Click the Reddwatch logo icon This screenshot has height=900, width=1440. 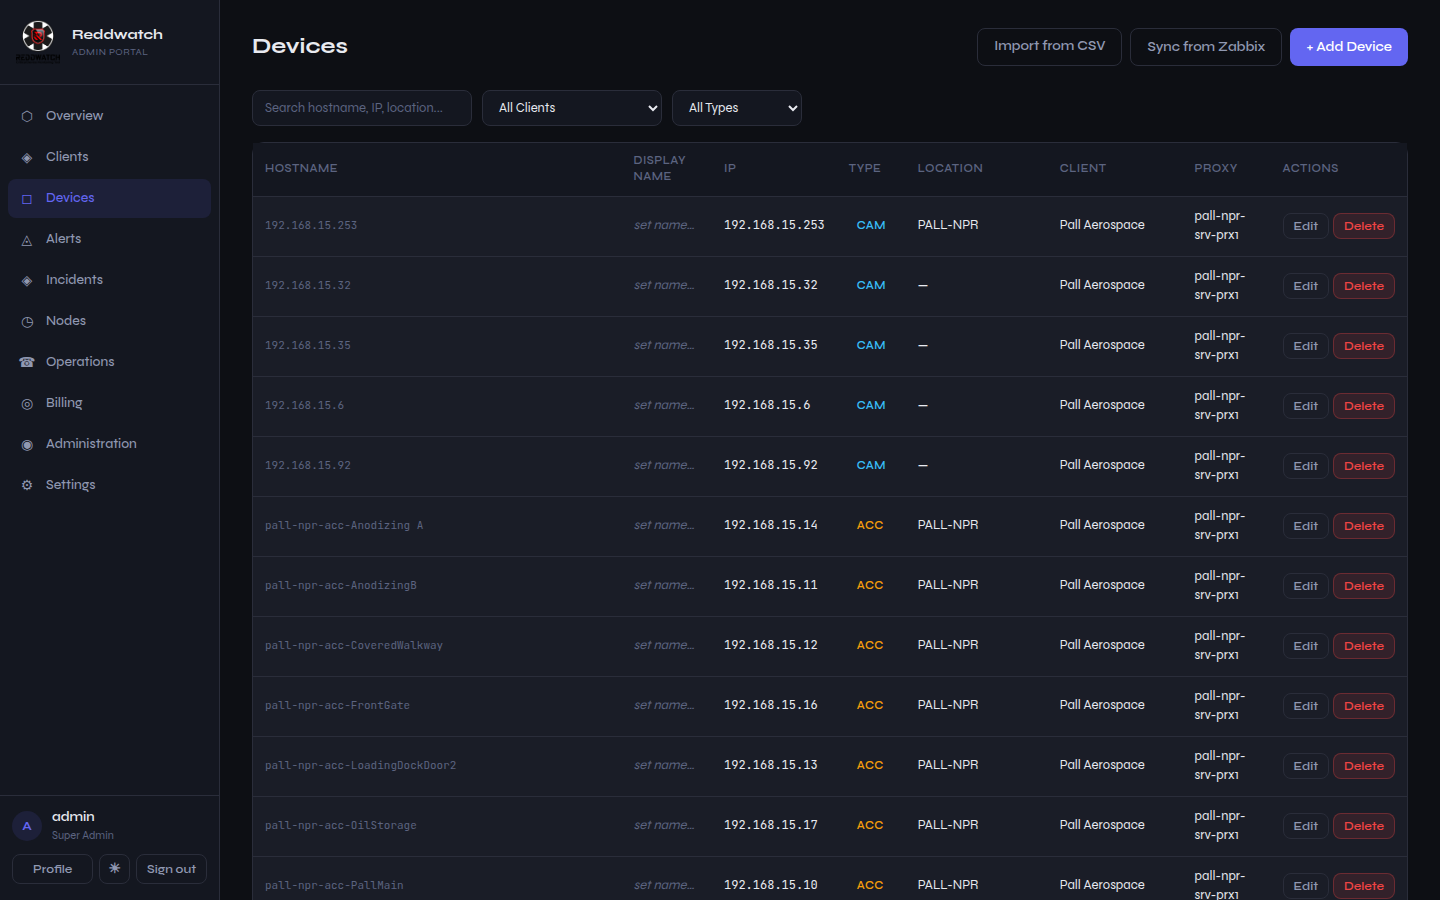coord(38,37)
